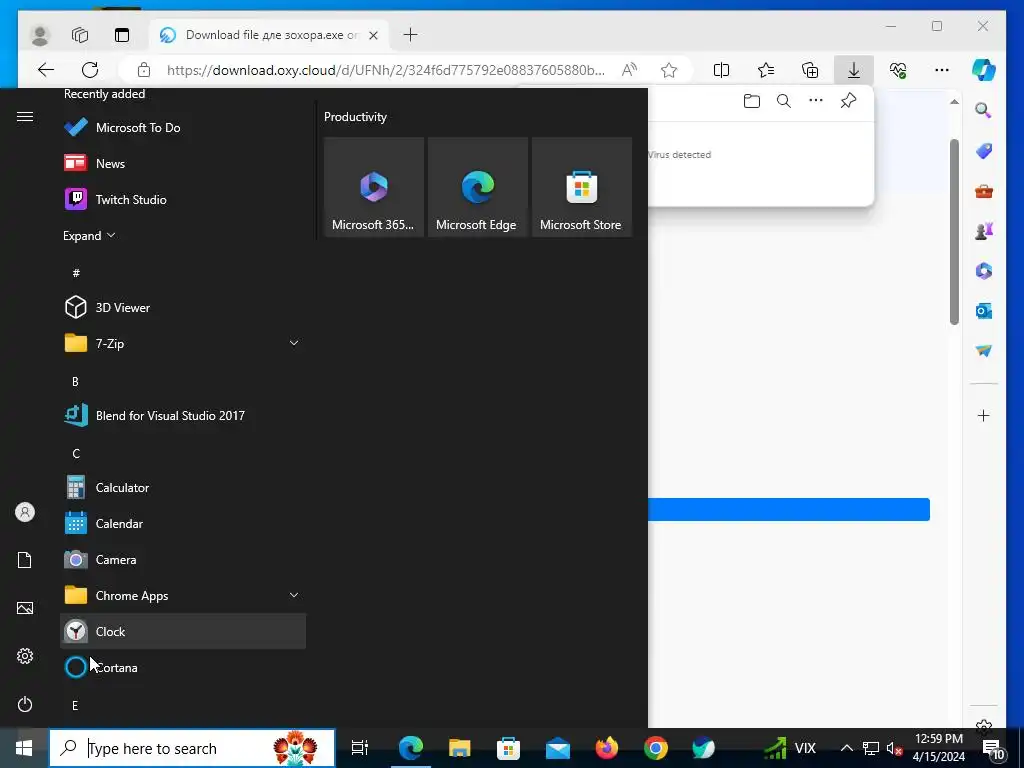Open Edge Collections
Image resolution: width=1024 pixels, height=768 pixels.
click(810, 70)
